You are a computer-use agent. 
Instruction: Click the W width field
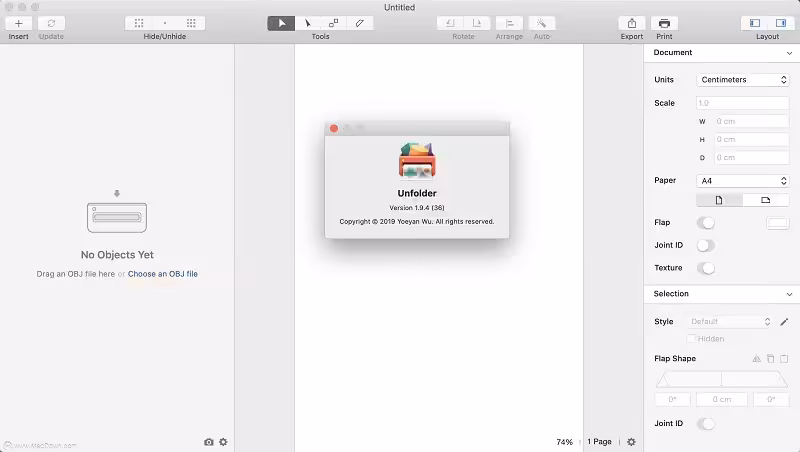[751, 121]
